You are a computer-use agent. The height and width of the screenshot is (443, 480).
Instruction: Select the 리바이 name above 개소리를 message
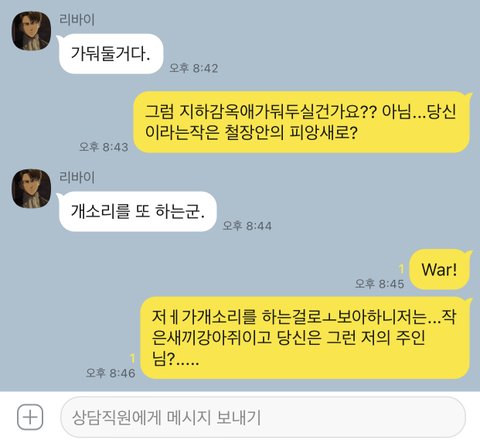(x=77, y=177)
